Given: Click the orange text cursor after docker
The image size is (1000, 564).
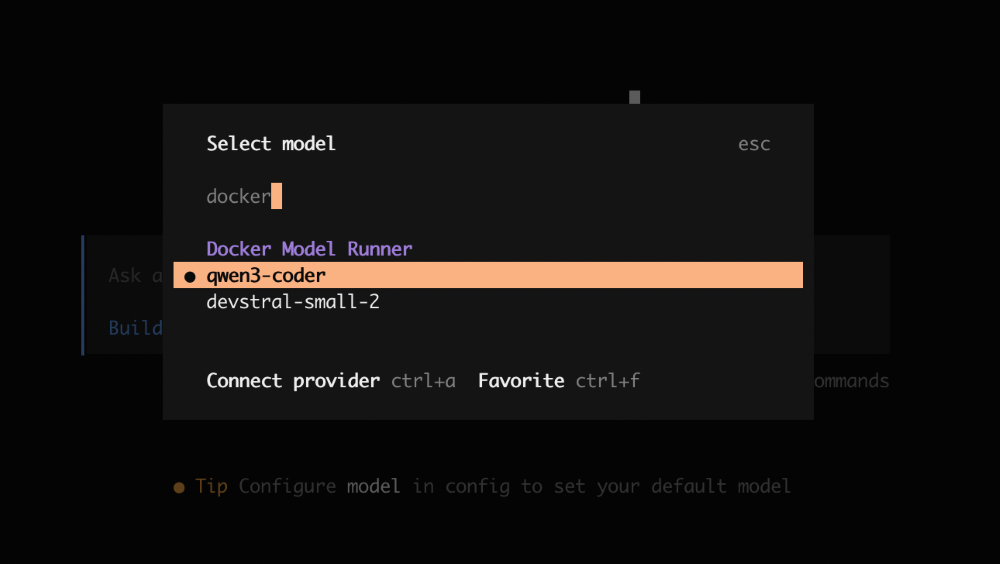Looking at the screenshot, I should 276,196.
